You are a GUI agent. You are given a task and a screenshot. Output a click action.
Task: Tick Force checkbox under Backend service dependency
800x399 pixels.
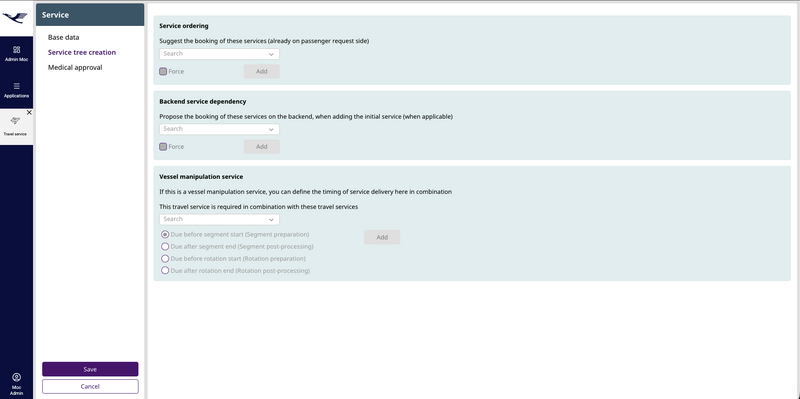click(163, 146)
